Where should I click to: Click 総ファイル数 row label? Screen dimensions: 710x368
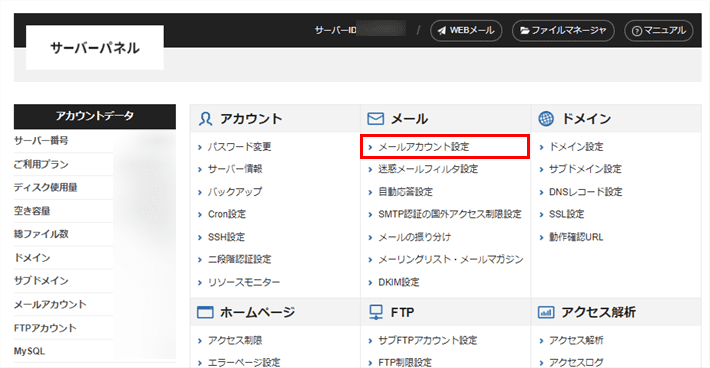pyautogui.click(x=41, y=234)
